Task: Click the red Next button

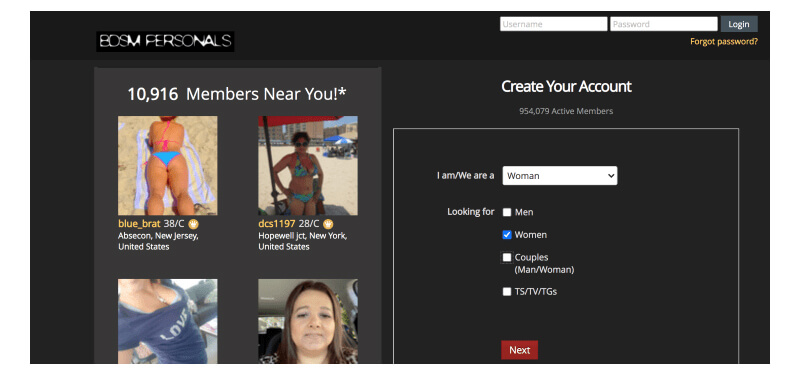Action: 519,350
